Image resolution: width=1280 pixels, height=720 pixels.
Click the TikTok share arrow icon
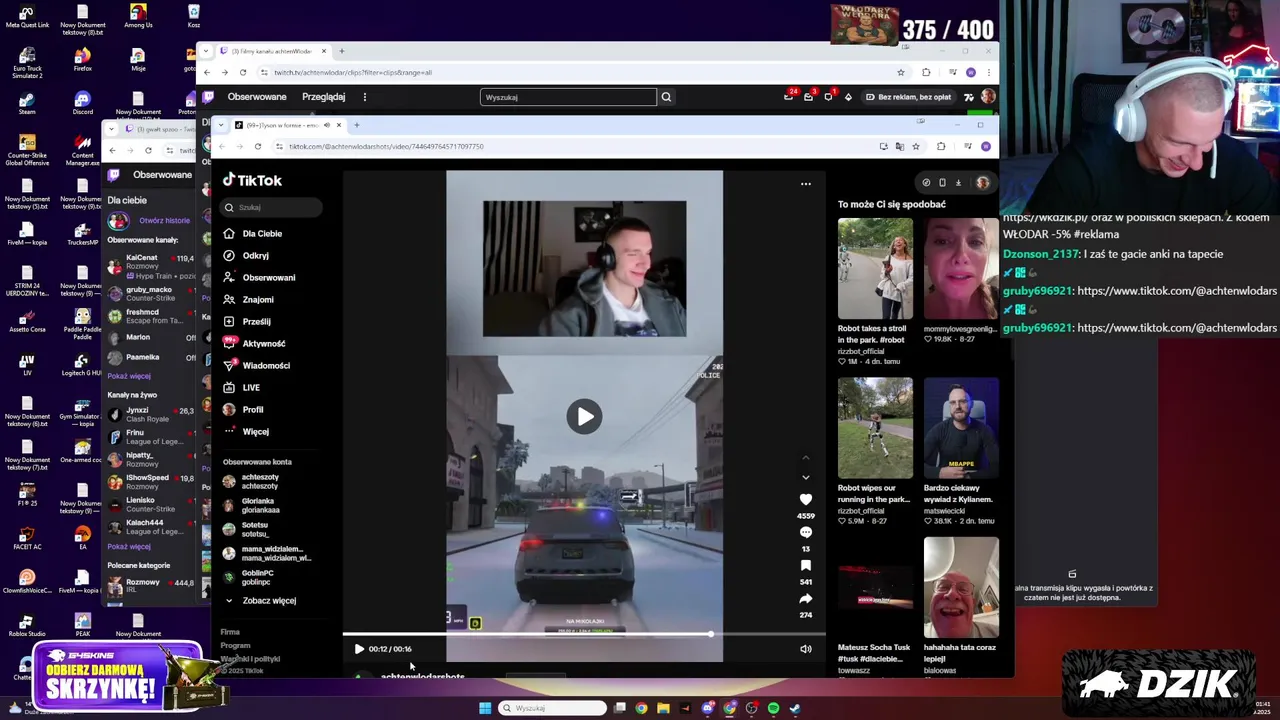pos(806,598)
